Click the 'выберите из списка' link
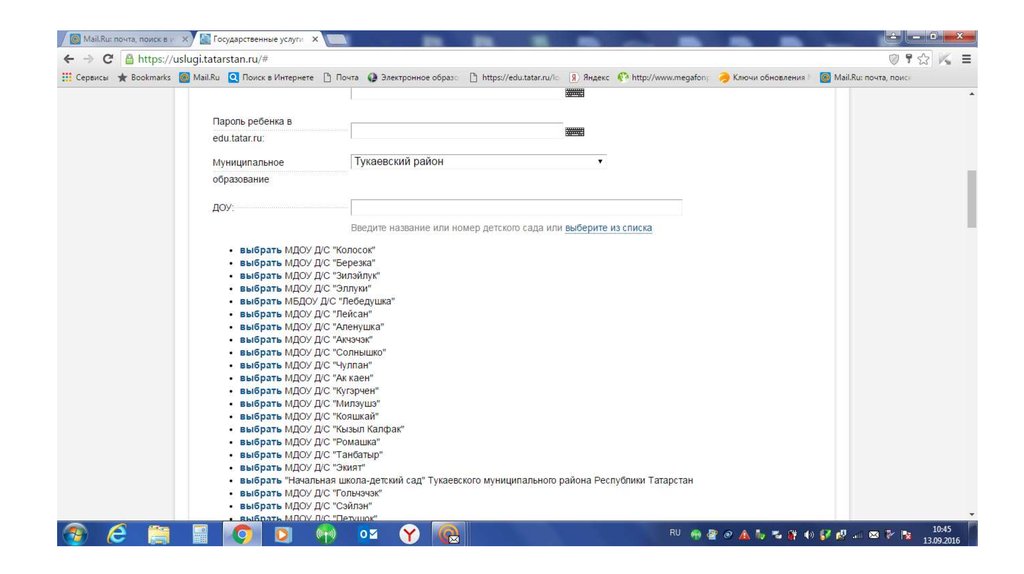The width and height of the screenshot is (1024, 574). coord(608,228)
